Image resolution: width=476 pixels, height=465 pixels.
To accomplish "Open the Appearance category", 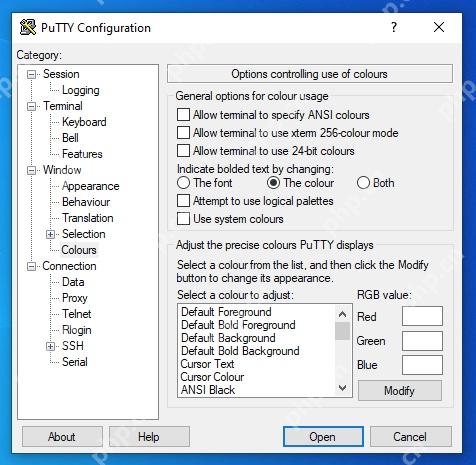I will click(x=90, y=186).
